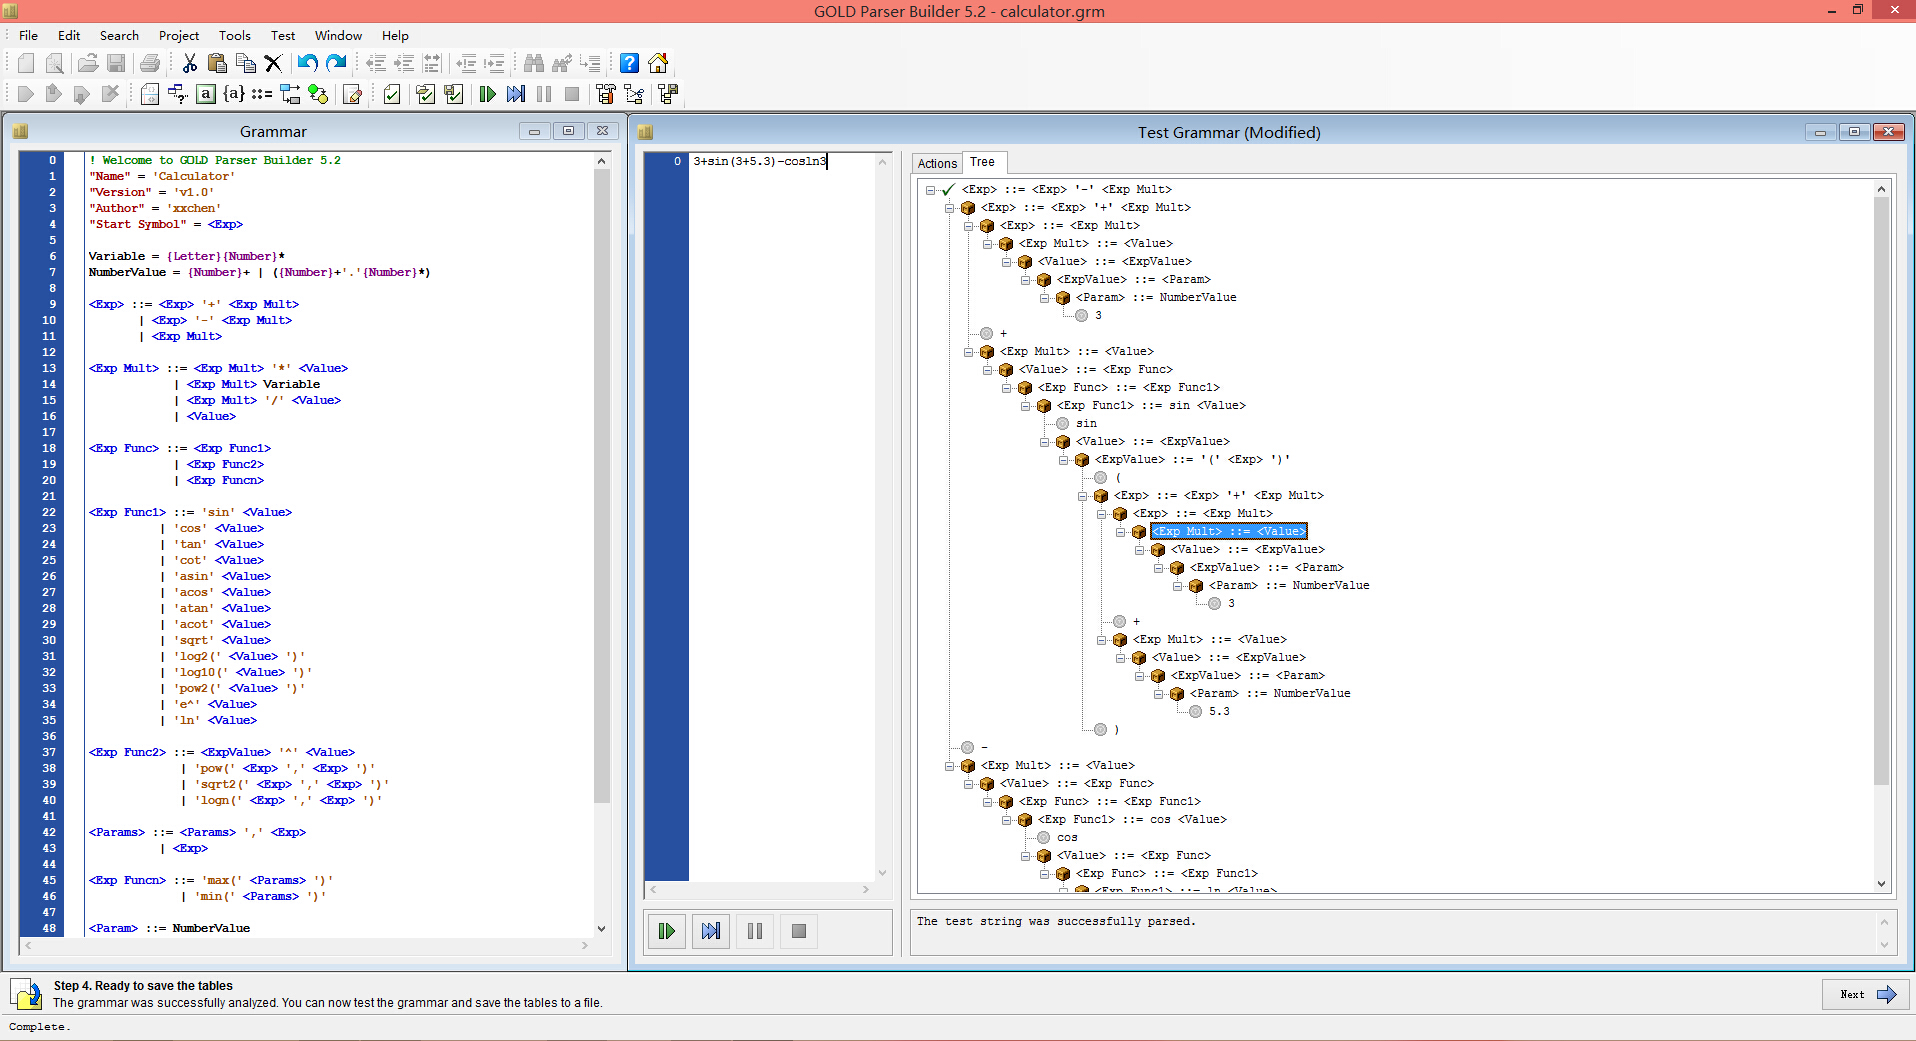
Task: Click grammar line "Start Symbol" = <Exp>
Action: (x=166, y=224)
